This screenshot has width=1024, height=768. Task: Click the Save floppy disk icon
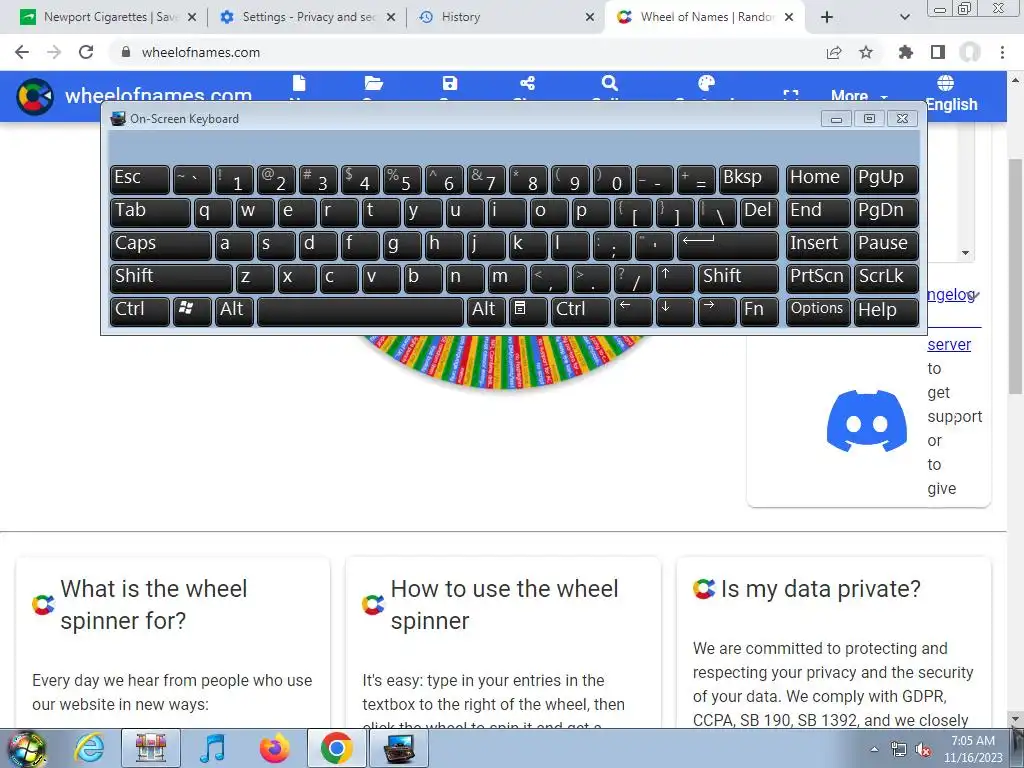450,84
